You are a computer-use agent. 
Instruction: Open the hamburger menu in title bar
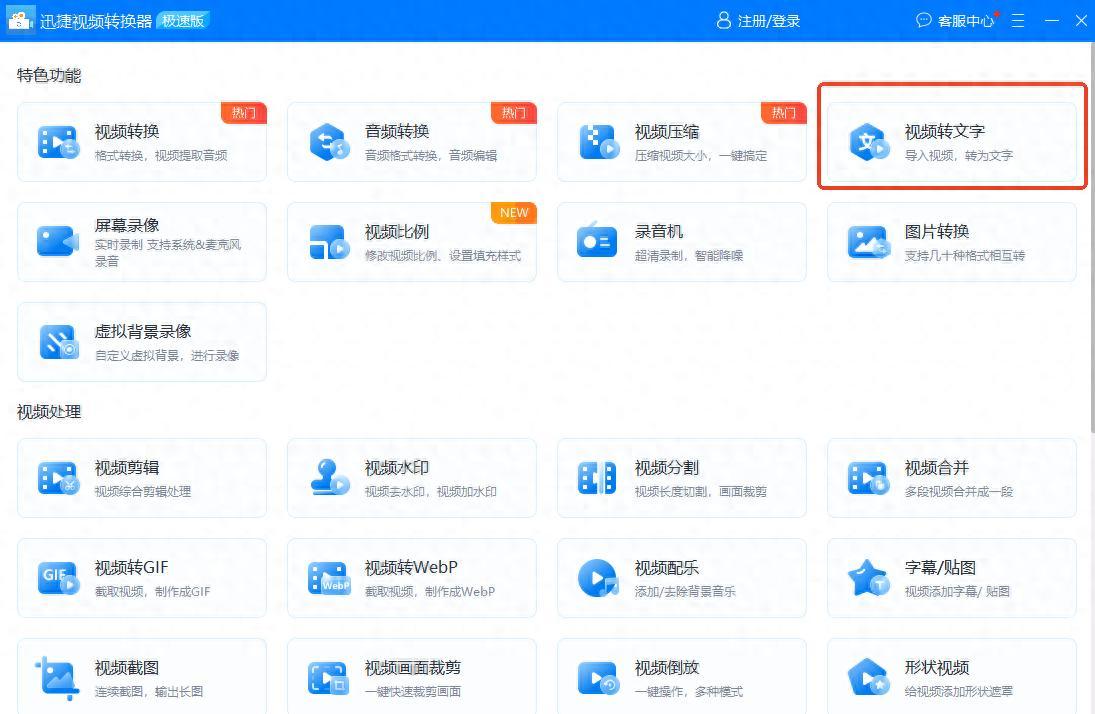(x=1018, y=21)
